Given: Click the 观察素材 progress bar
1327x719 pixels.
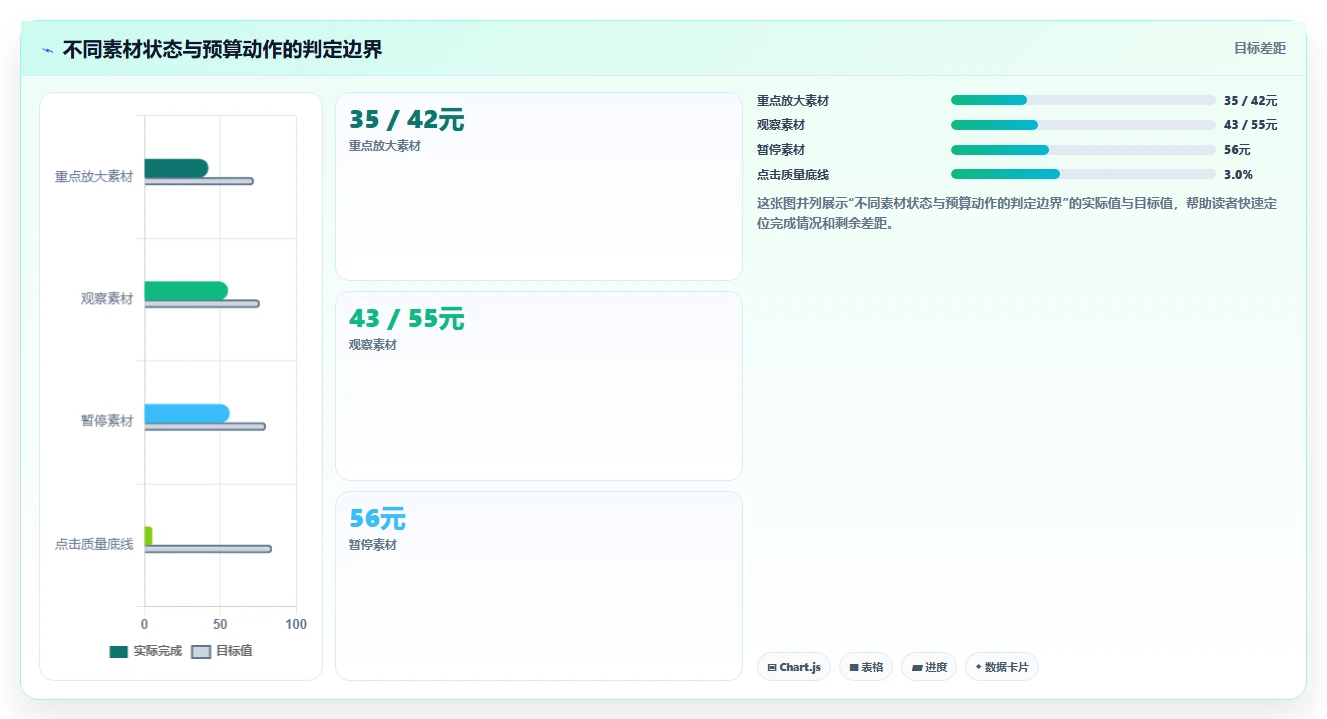Looking at the screenshot, I should point(1083,125).
